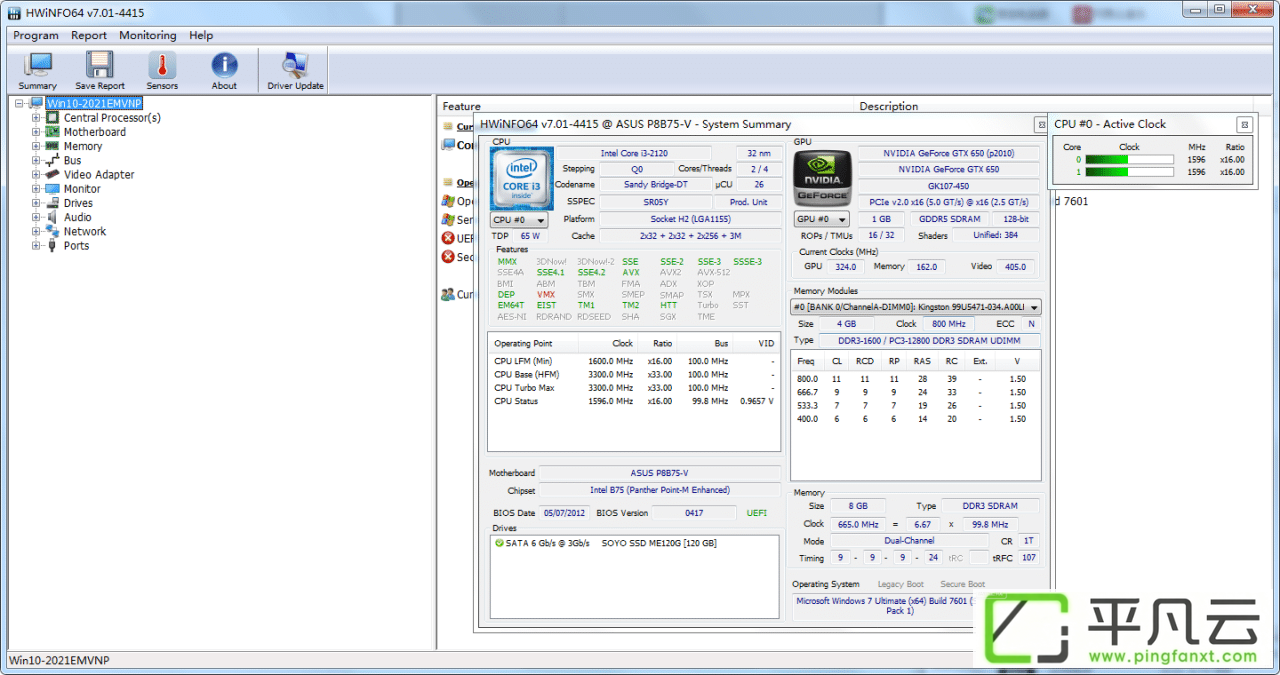This screenshot has height=675, width=1280.
Task: Open the Program menu
Action: pyautogui.click(x=36, y=35)
